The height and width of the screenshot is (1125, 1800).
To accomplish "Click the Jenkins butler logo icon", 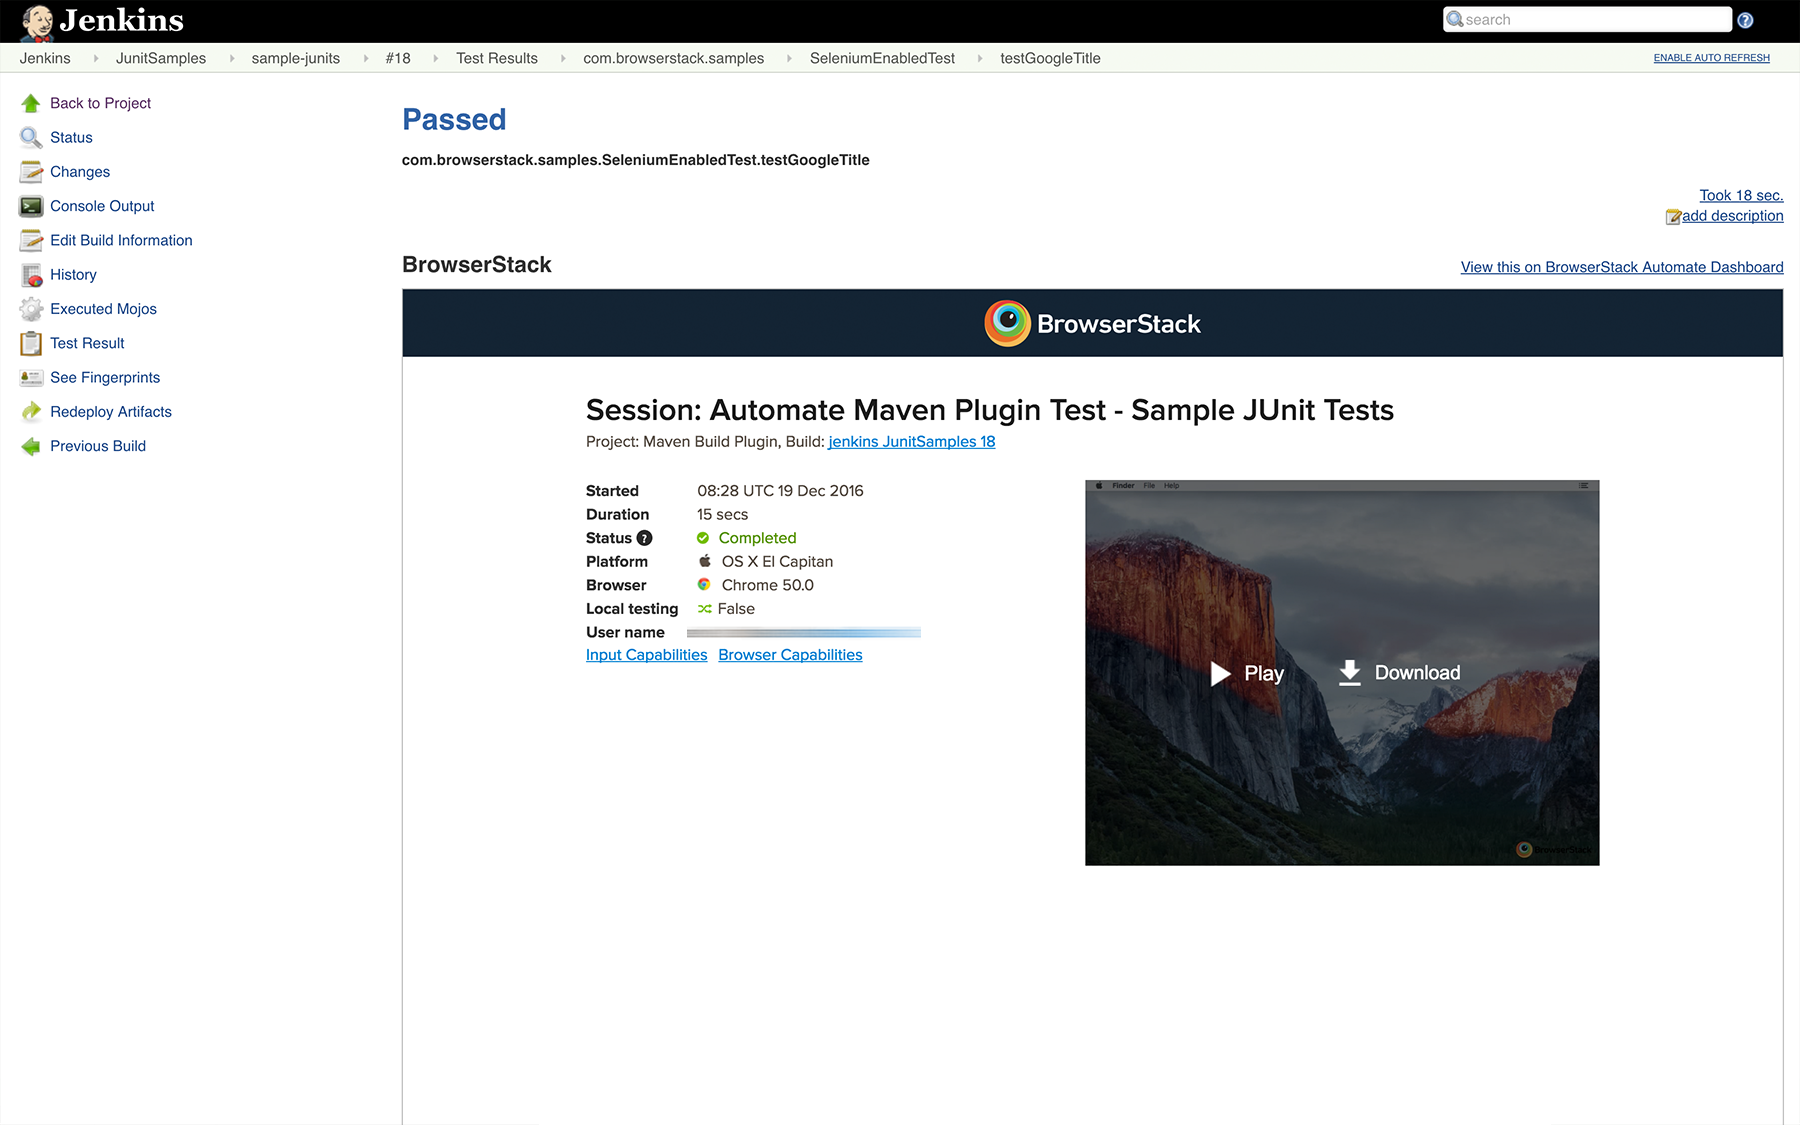I will (37, 21).
